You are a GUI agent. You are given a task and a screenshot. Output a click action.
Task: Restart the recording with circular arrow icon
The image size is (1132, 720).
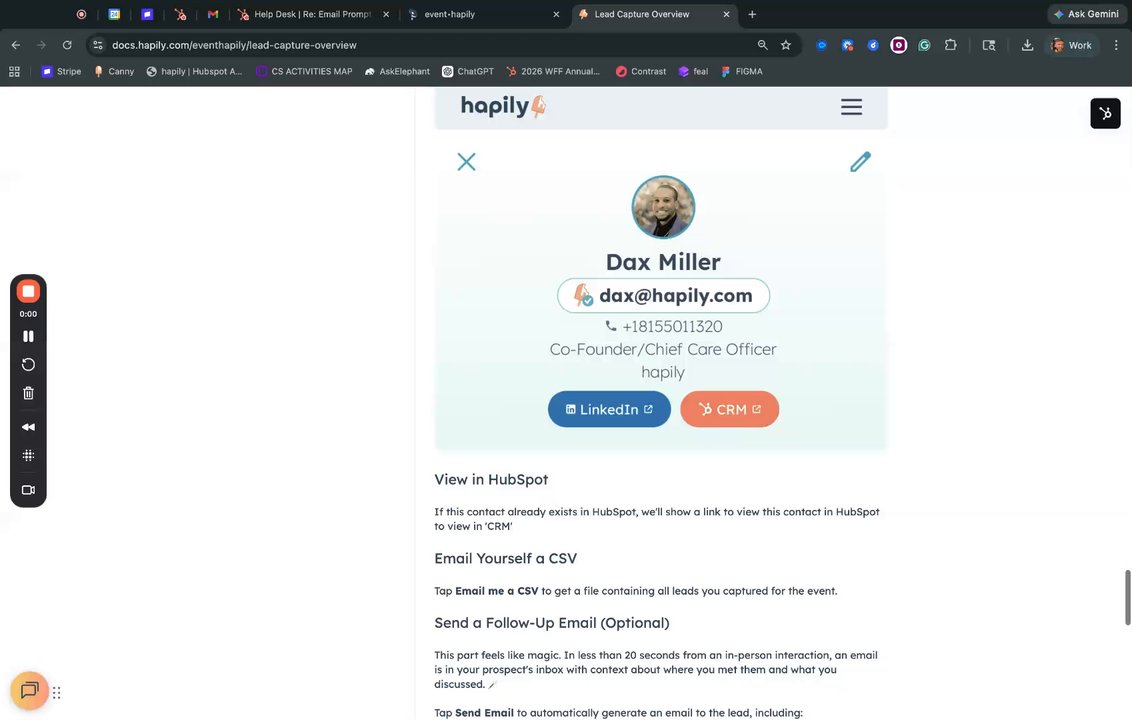coord(28,365)
